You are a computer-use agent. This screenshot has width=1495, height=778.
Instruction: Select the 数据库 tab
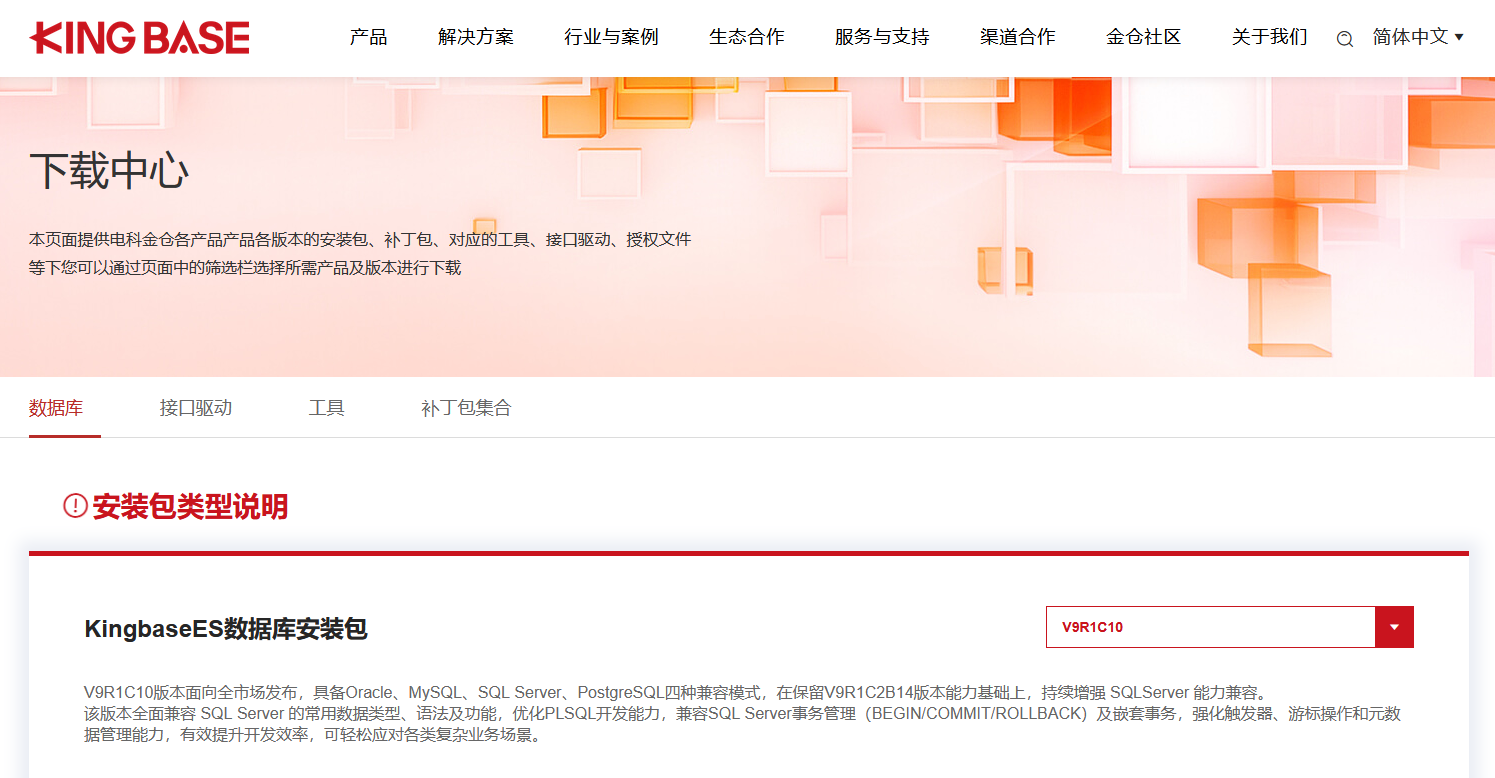click(x=56, y=408)
